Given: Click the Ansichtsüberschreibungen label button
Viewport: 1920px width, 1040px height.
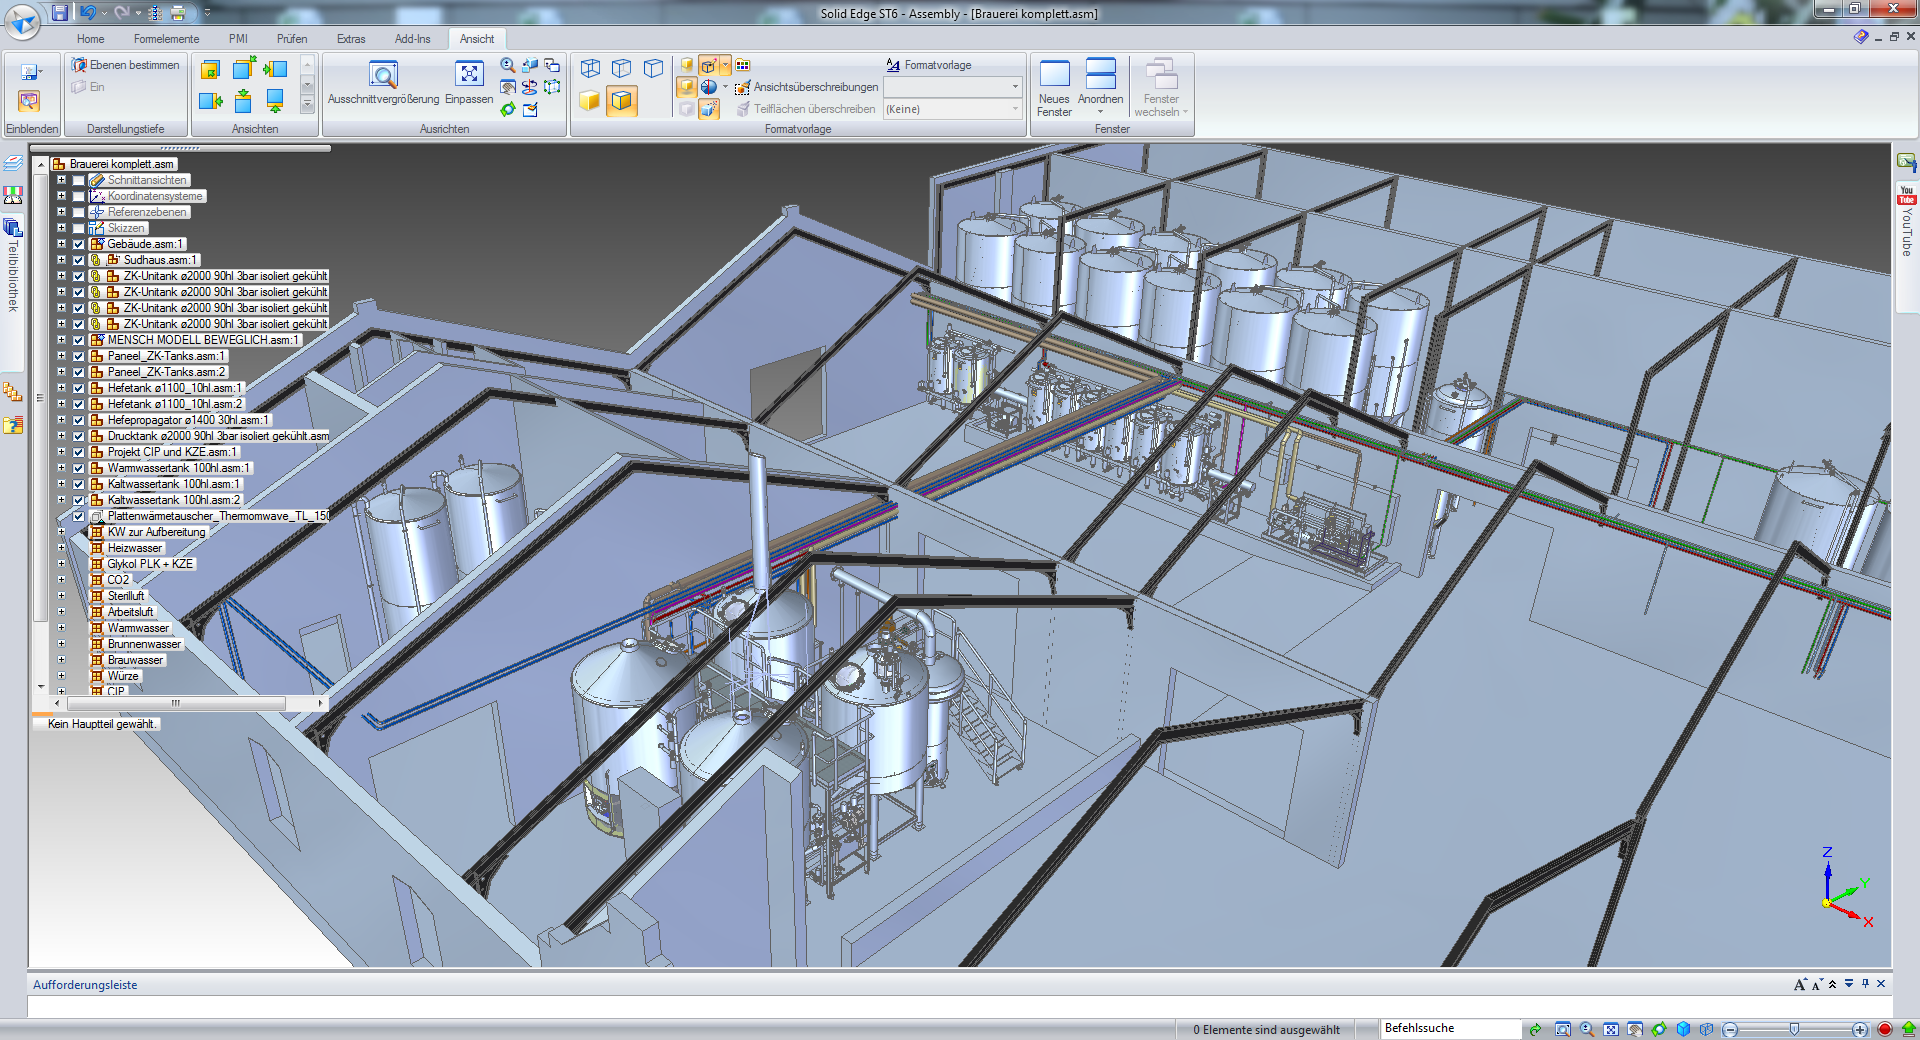Looking at the screenshot, I should point(806,87).
